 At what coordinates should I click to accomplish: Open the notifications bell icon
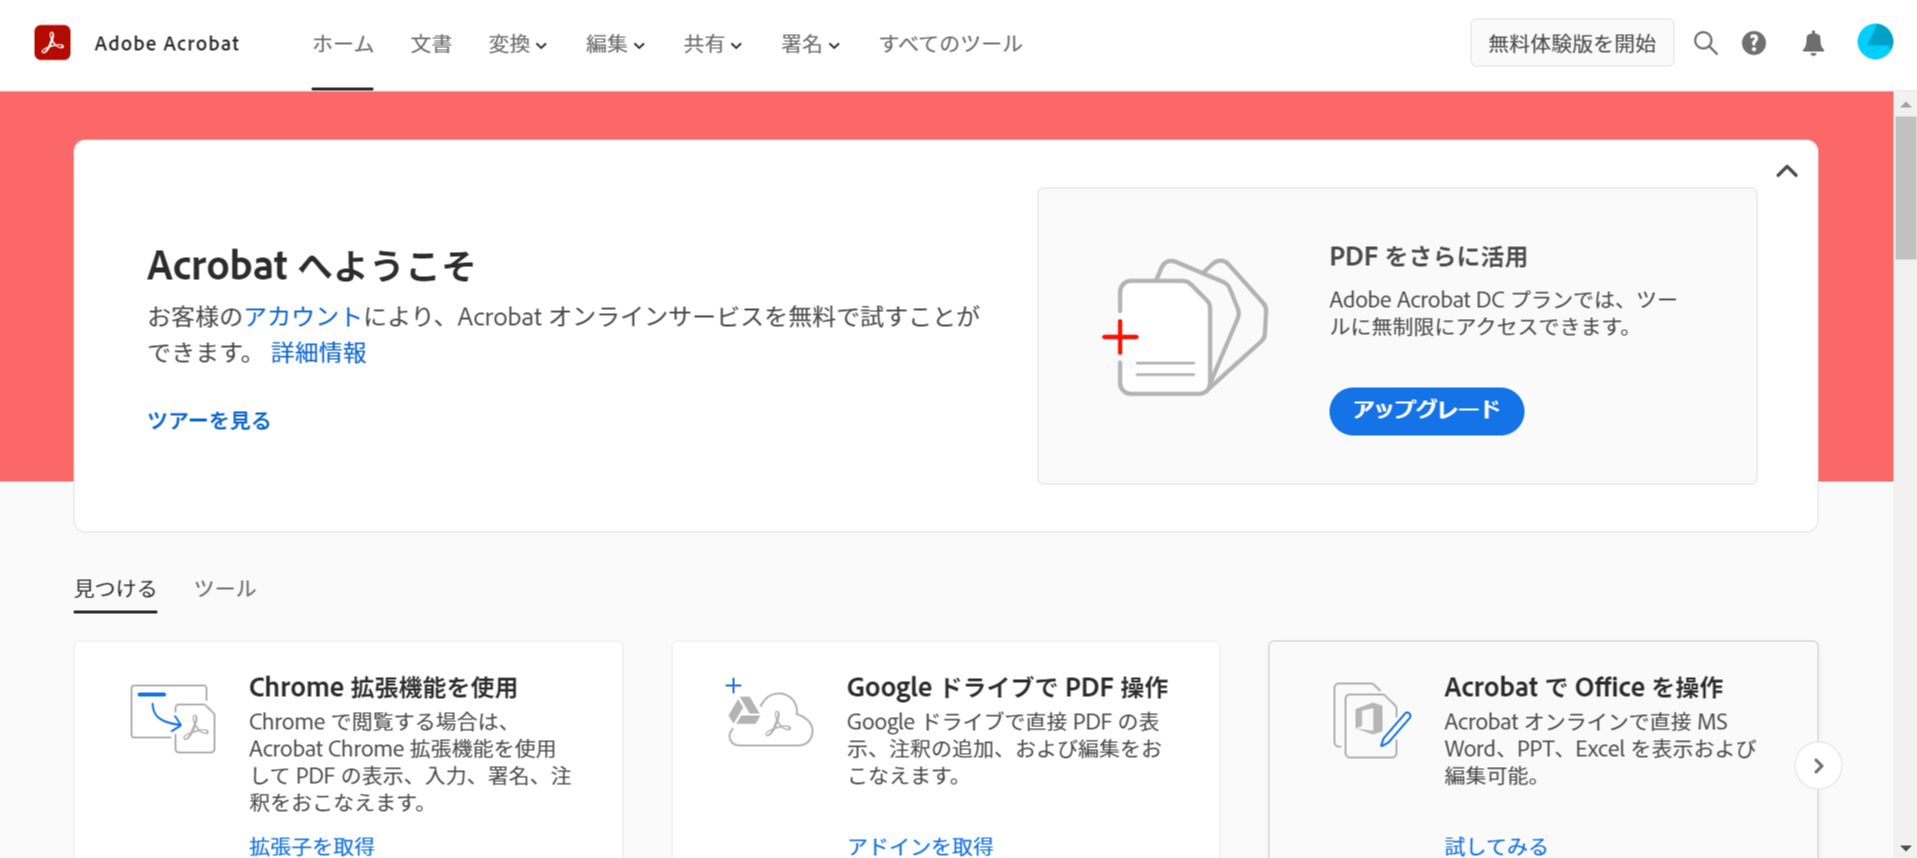click(x=1813, y=43)
